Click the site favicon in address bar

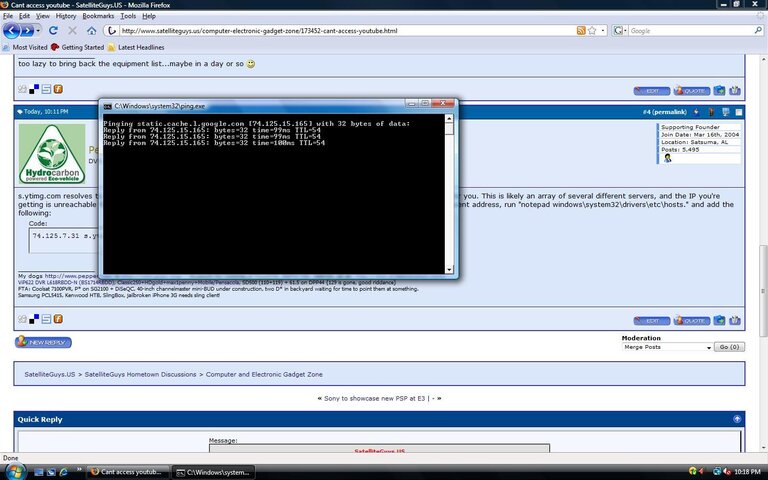pos(112,30)
